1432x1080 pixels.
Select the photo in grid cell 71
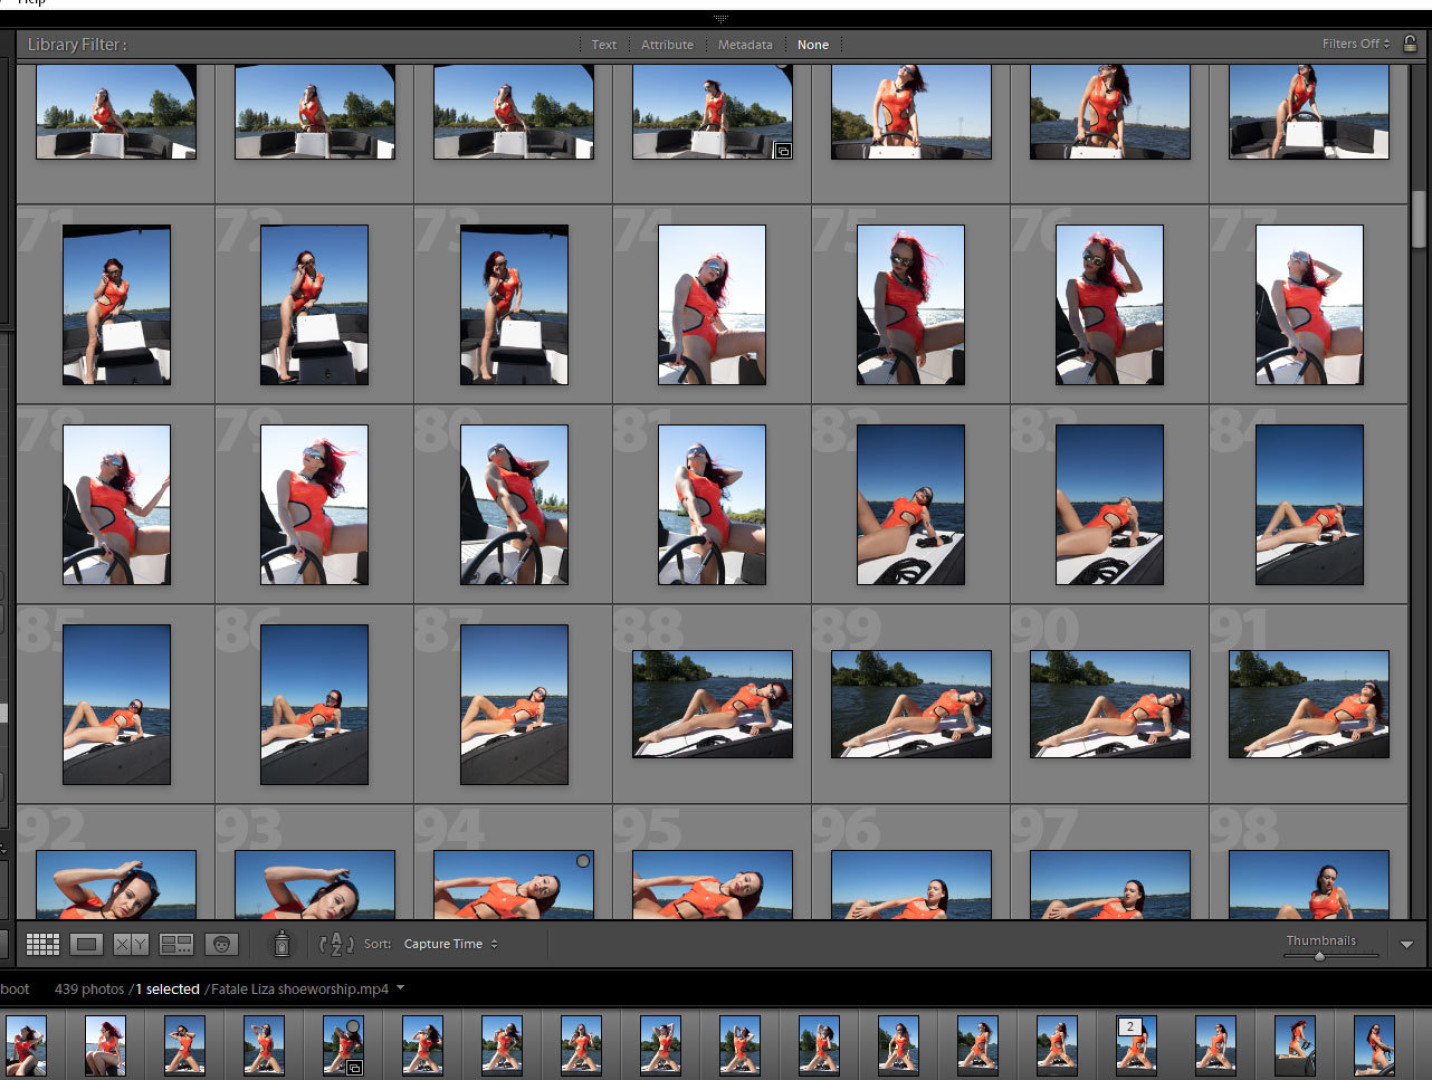pyautogui.click(x=116, y=305)
